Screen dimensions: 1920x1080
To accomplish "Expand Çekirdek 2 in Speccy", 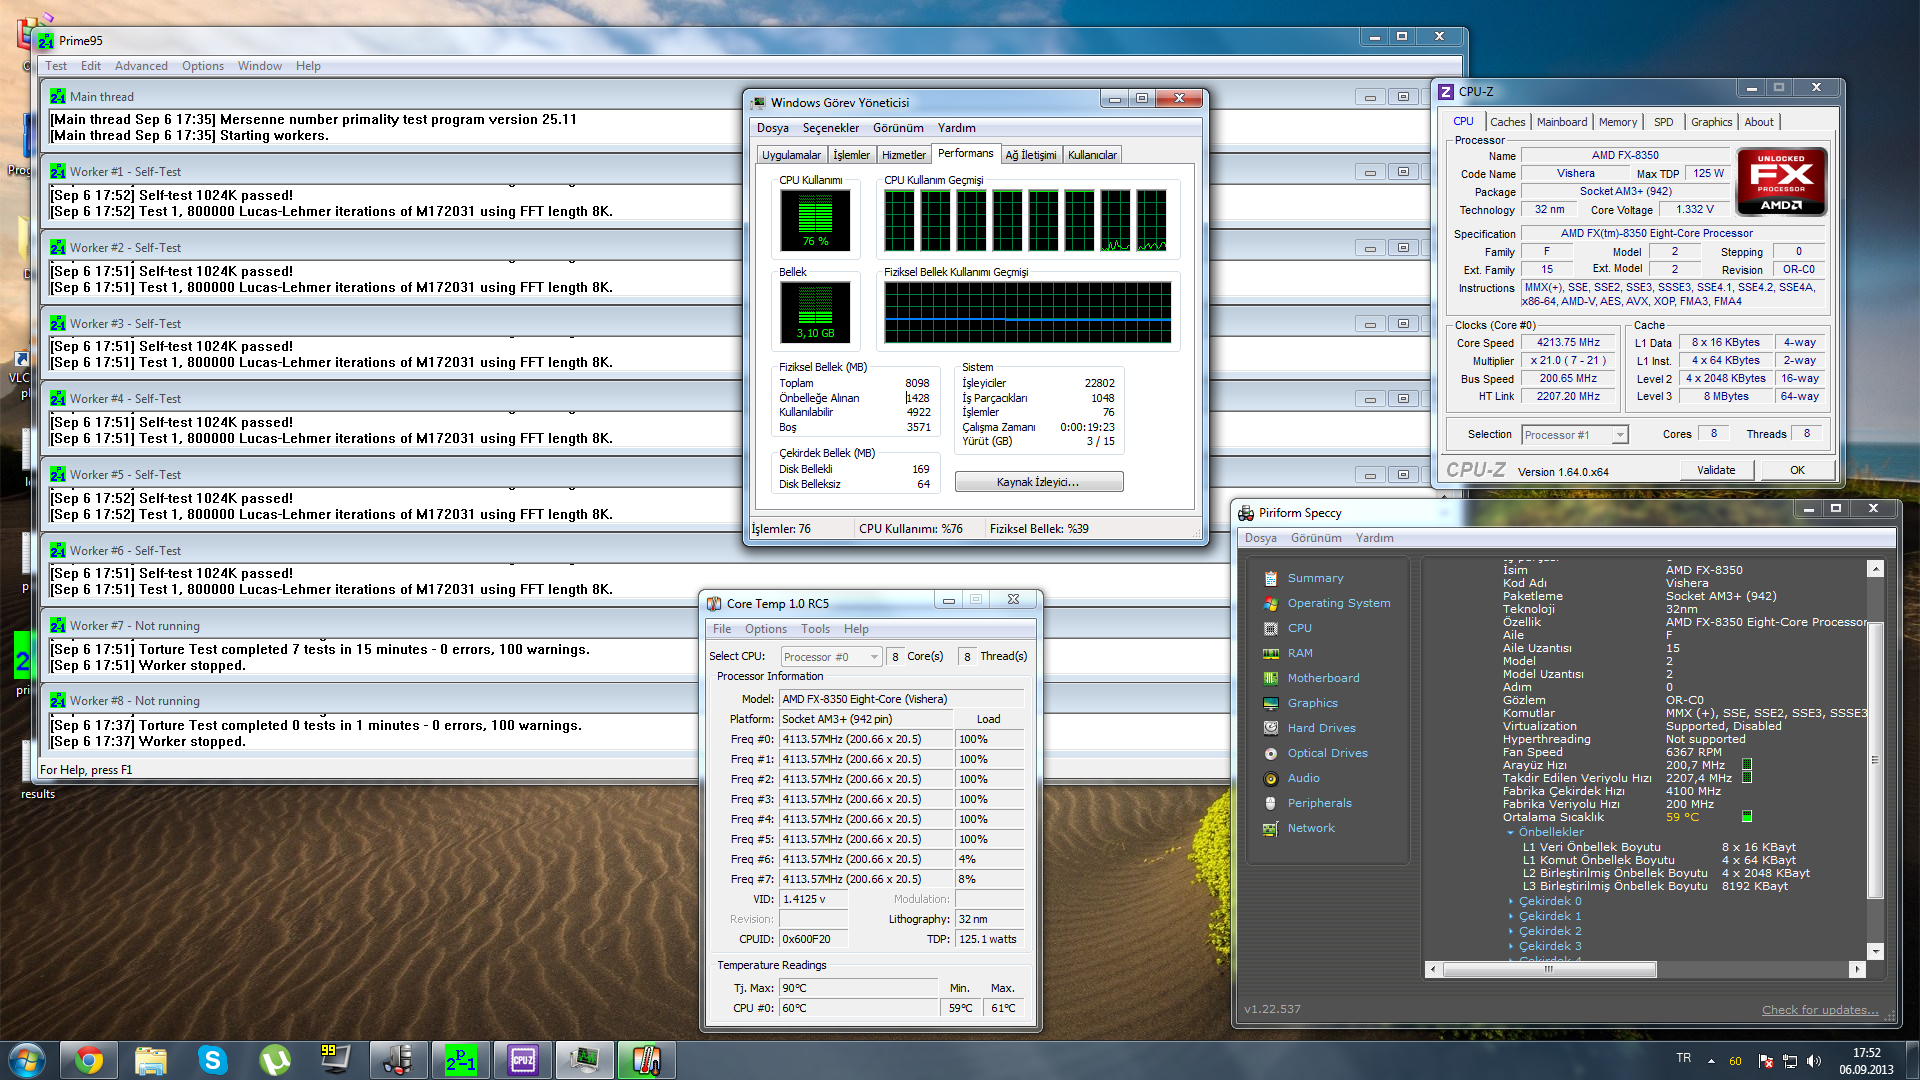I will click(x=1511, y=932).
